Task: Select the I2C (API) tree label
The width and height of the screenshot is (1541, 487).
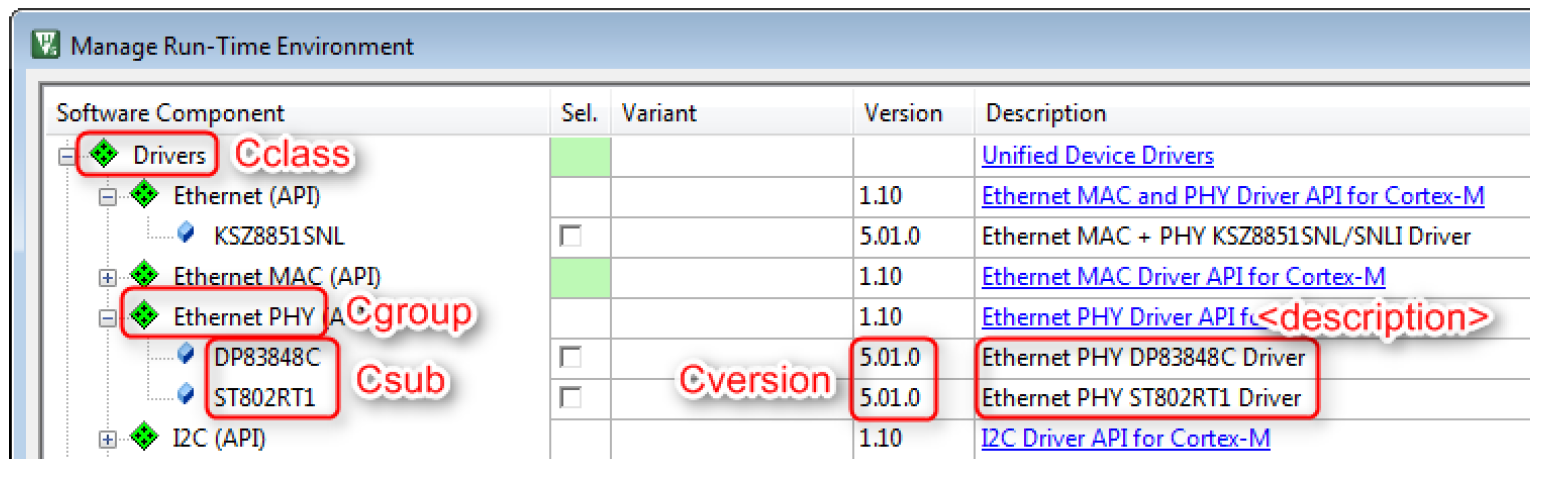Action: click(x=219, y=437)
